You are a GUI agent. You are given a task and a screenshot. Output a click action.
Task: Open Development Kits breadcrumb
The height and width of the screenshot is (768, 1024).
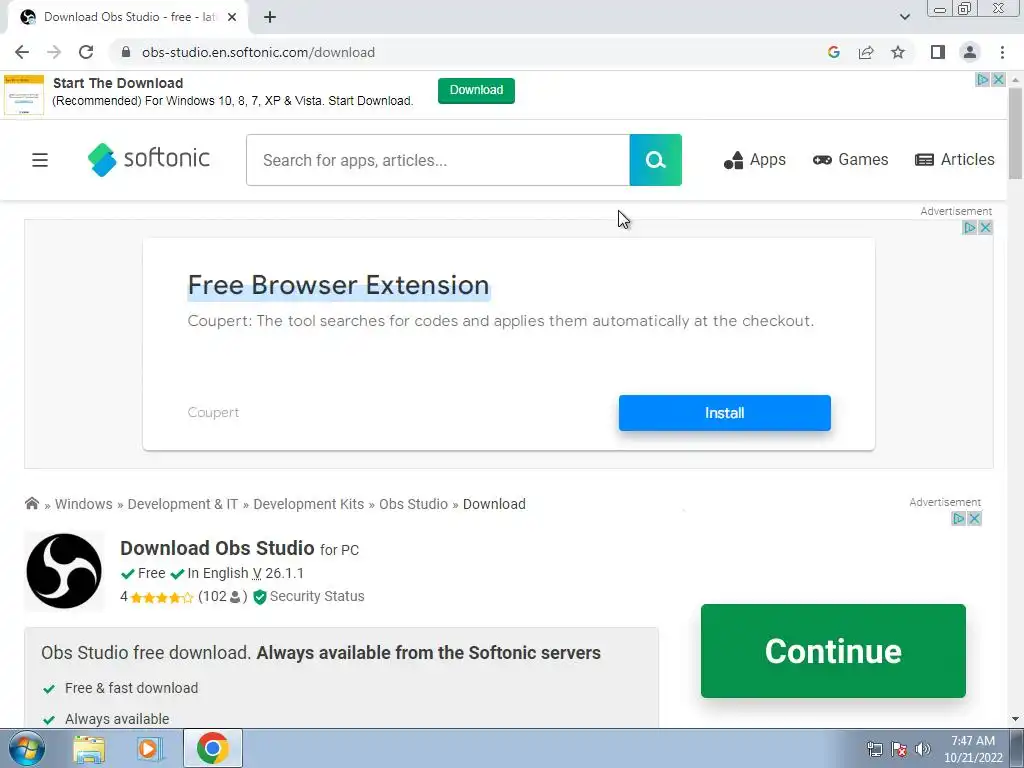pyautogui.click(x=308, y=504)
